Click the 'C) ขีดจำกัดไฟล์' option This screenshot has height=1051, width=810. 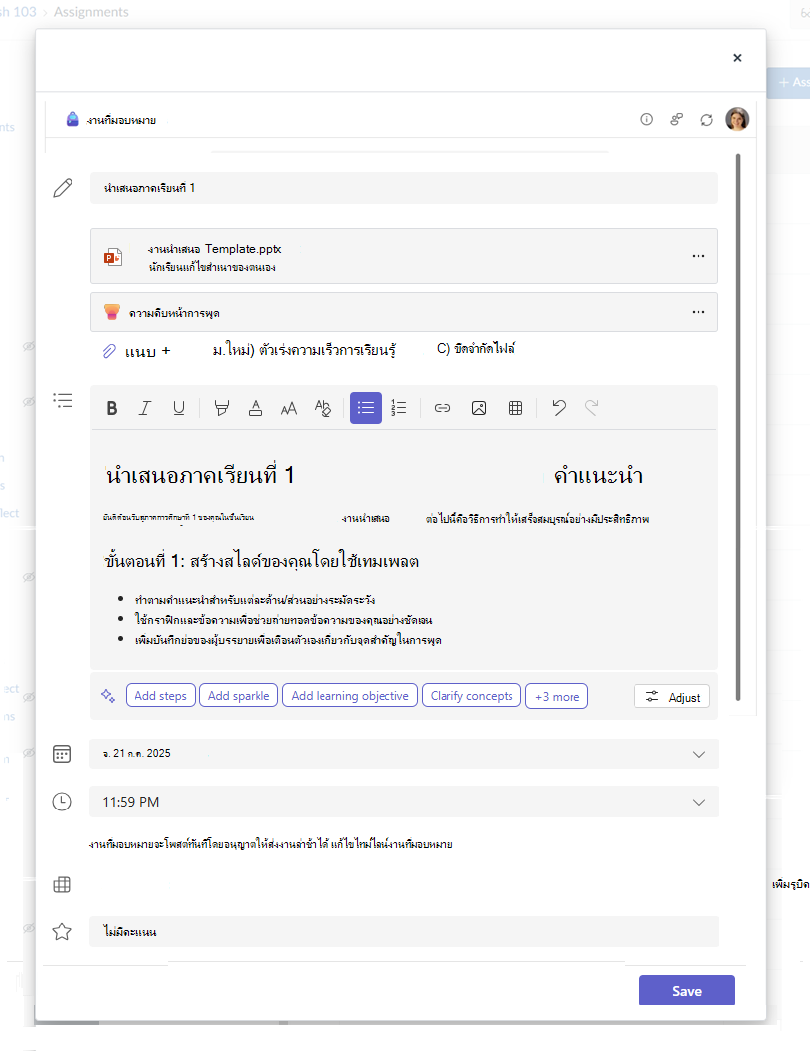click(476, 349)
